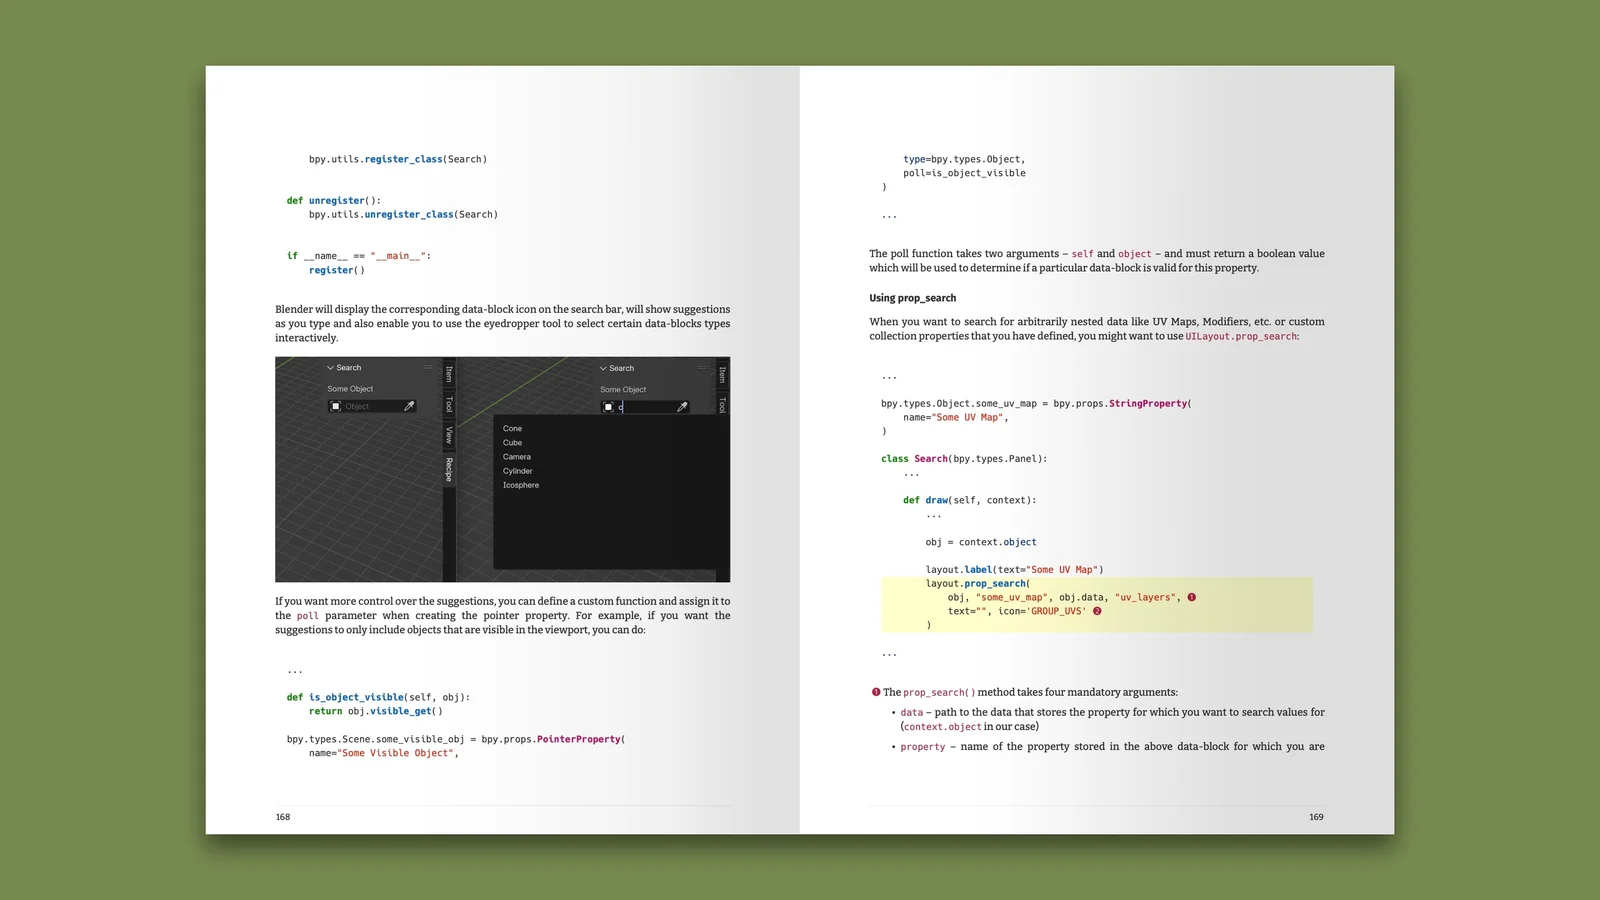Choose Icosphere from the suggestion list
Screen dimensions: 1600x900
click(520, 485)
